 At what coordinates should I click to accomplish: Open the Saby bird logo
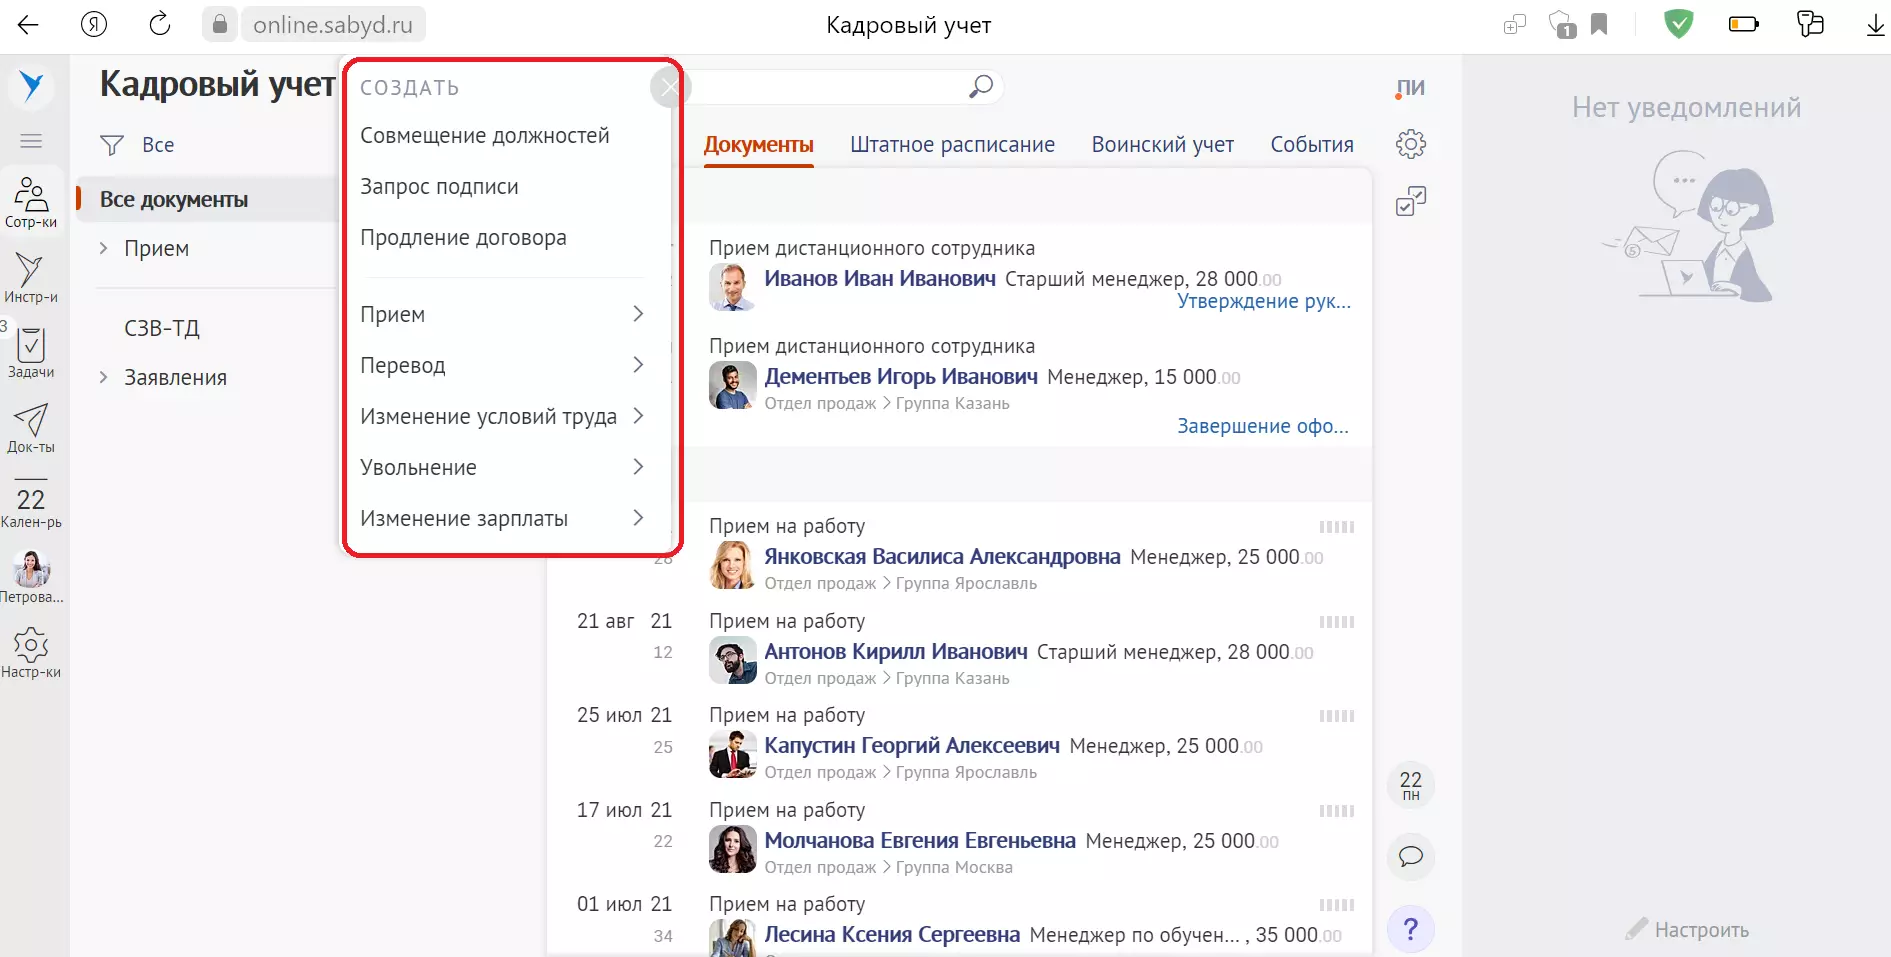coord(32,86)
